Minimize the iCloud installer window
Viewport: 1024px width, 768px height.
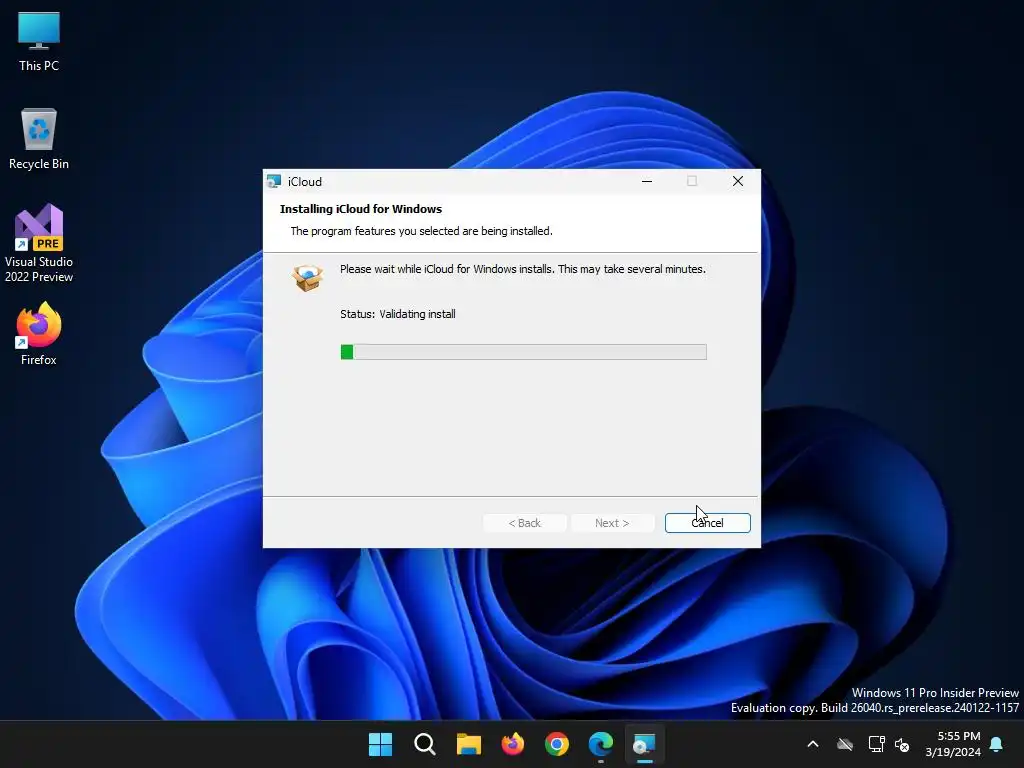point(647,182)
